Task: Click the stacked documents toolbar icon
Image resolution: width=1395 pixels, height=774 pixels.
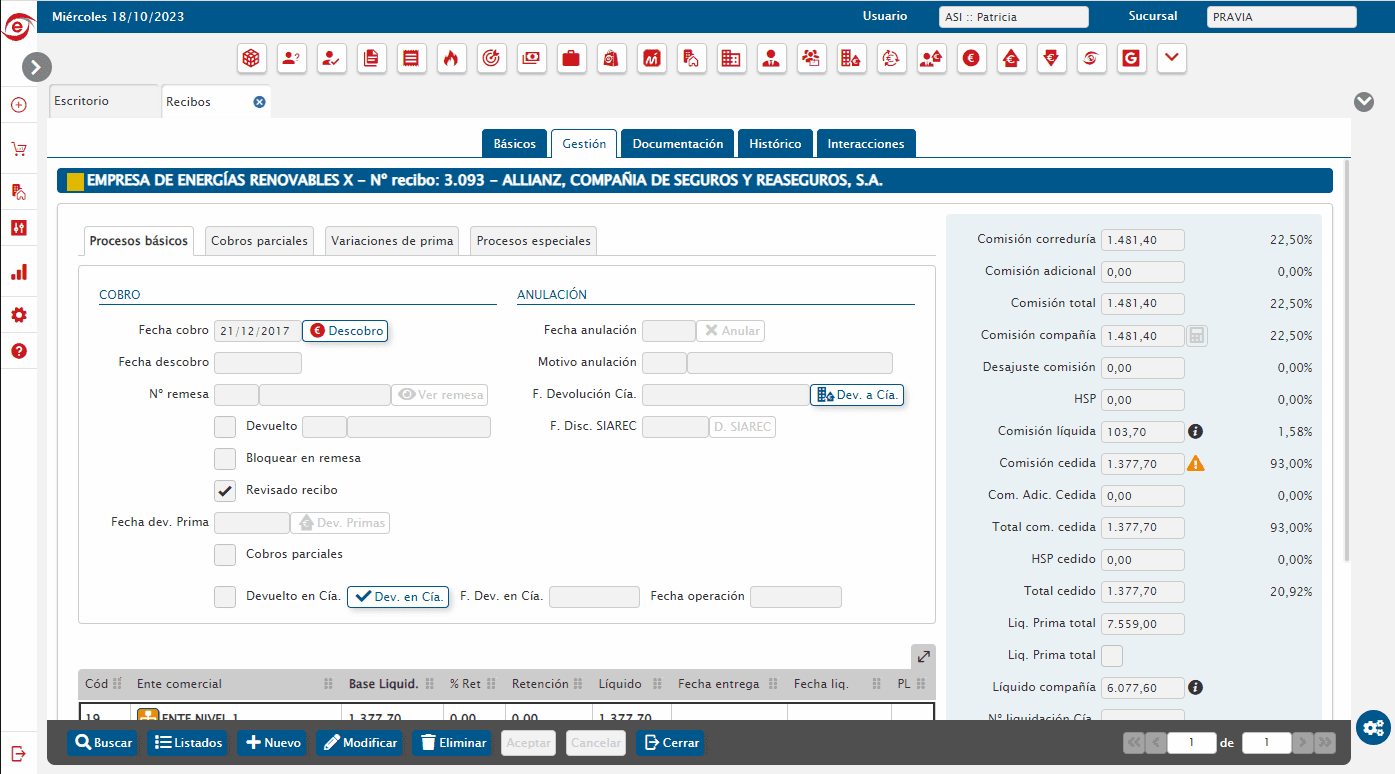Action: pyautogui.click(x=372, y=59)
